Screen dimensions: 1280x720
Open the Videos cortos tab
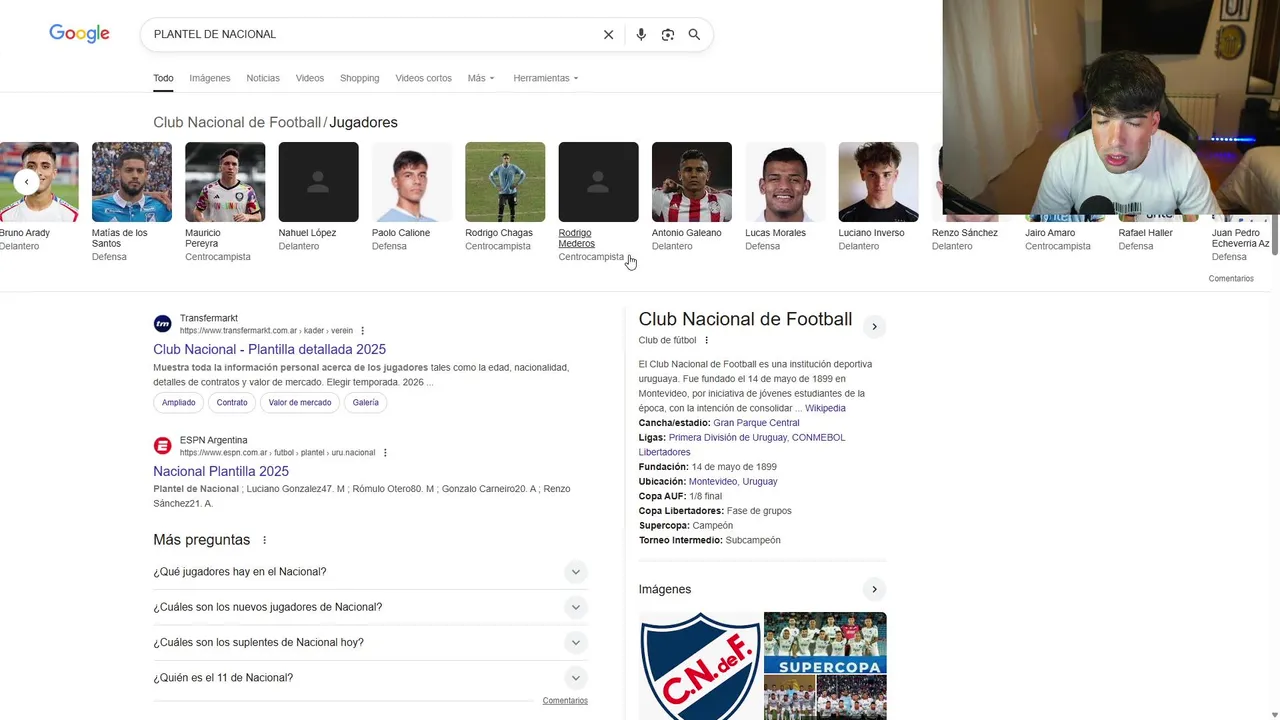coord(423,78)
